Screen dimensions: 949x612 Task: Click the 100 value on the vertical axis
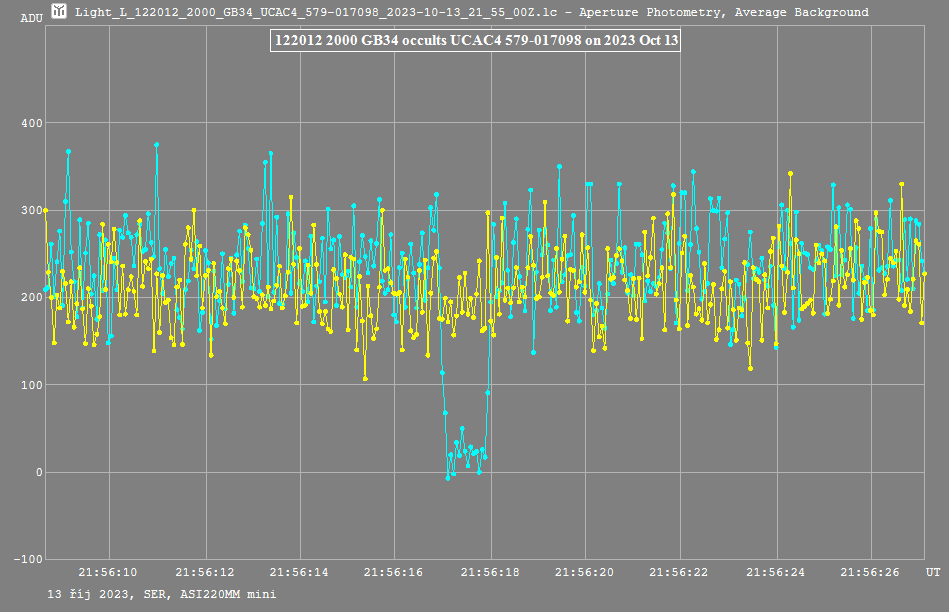32,385
